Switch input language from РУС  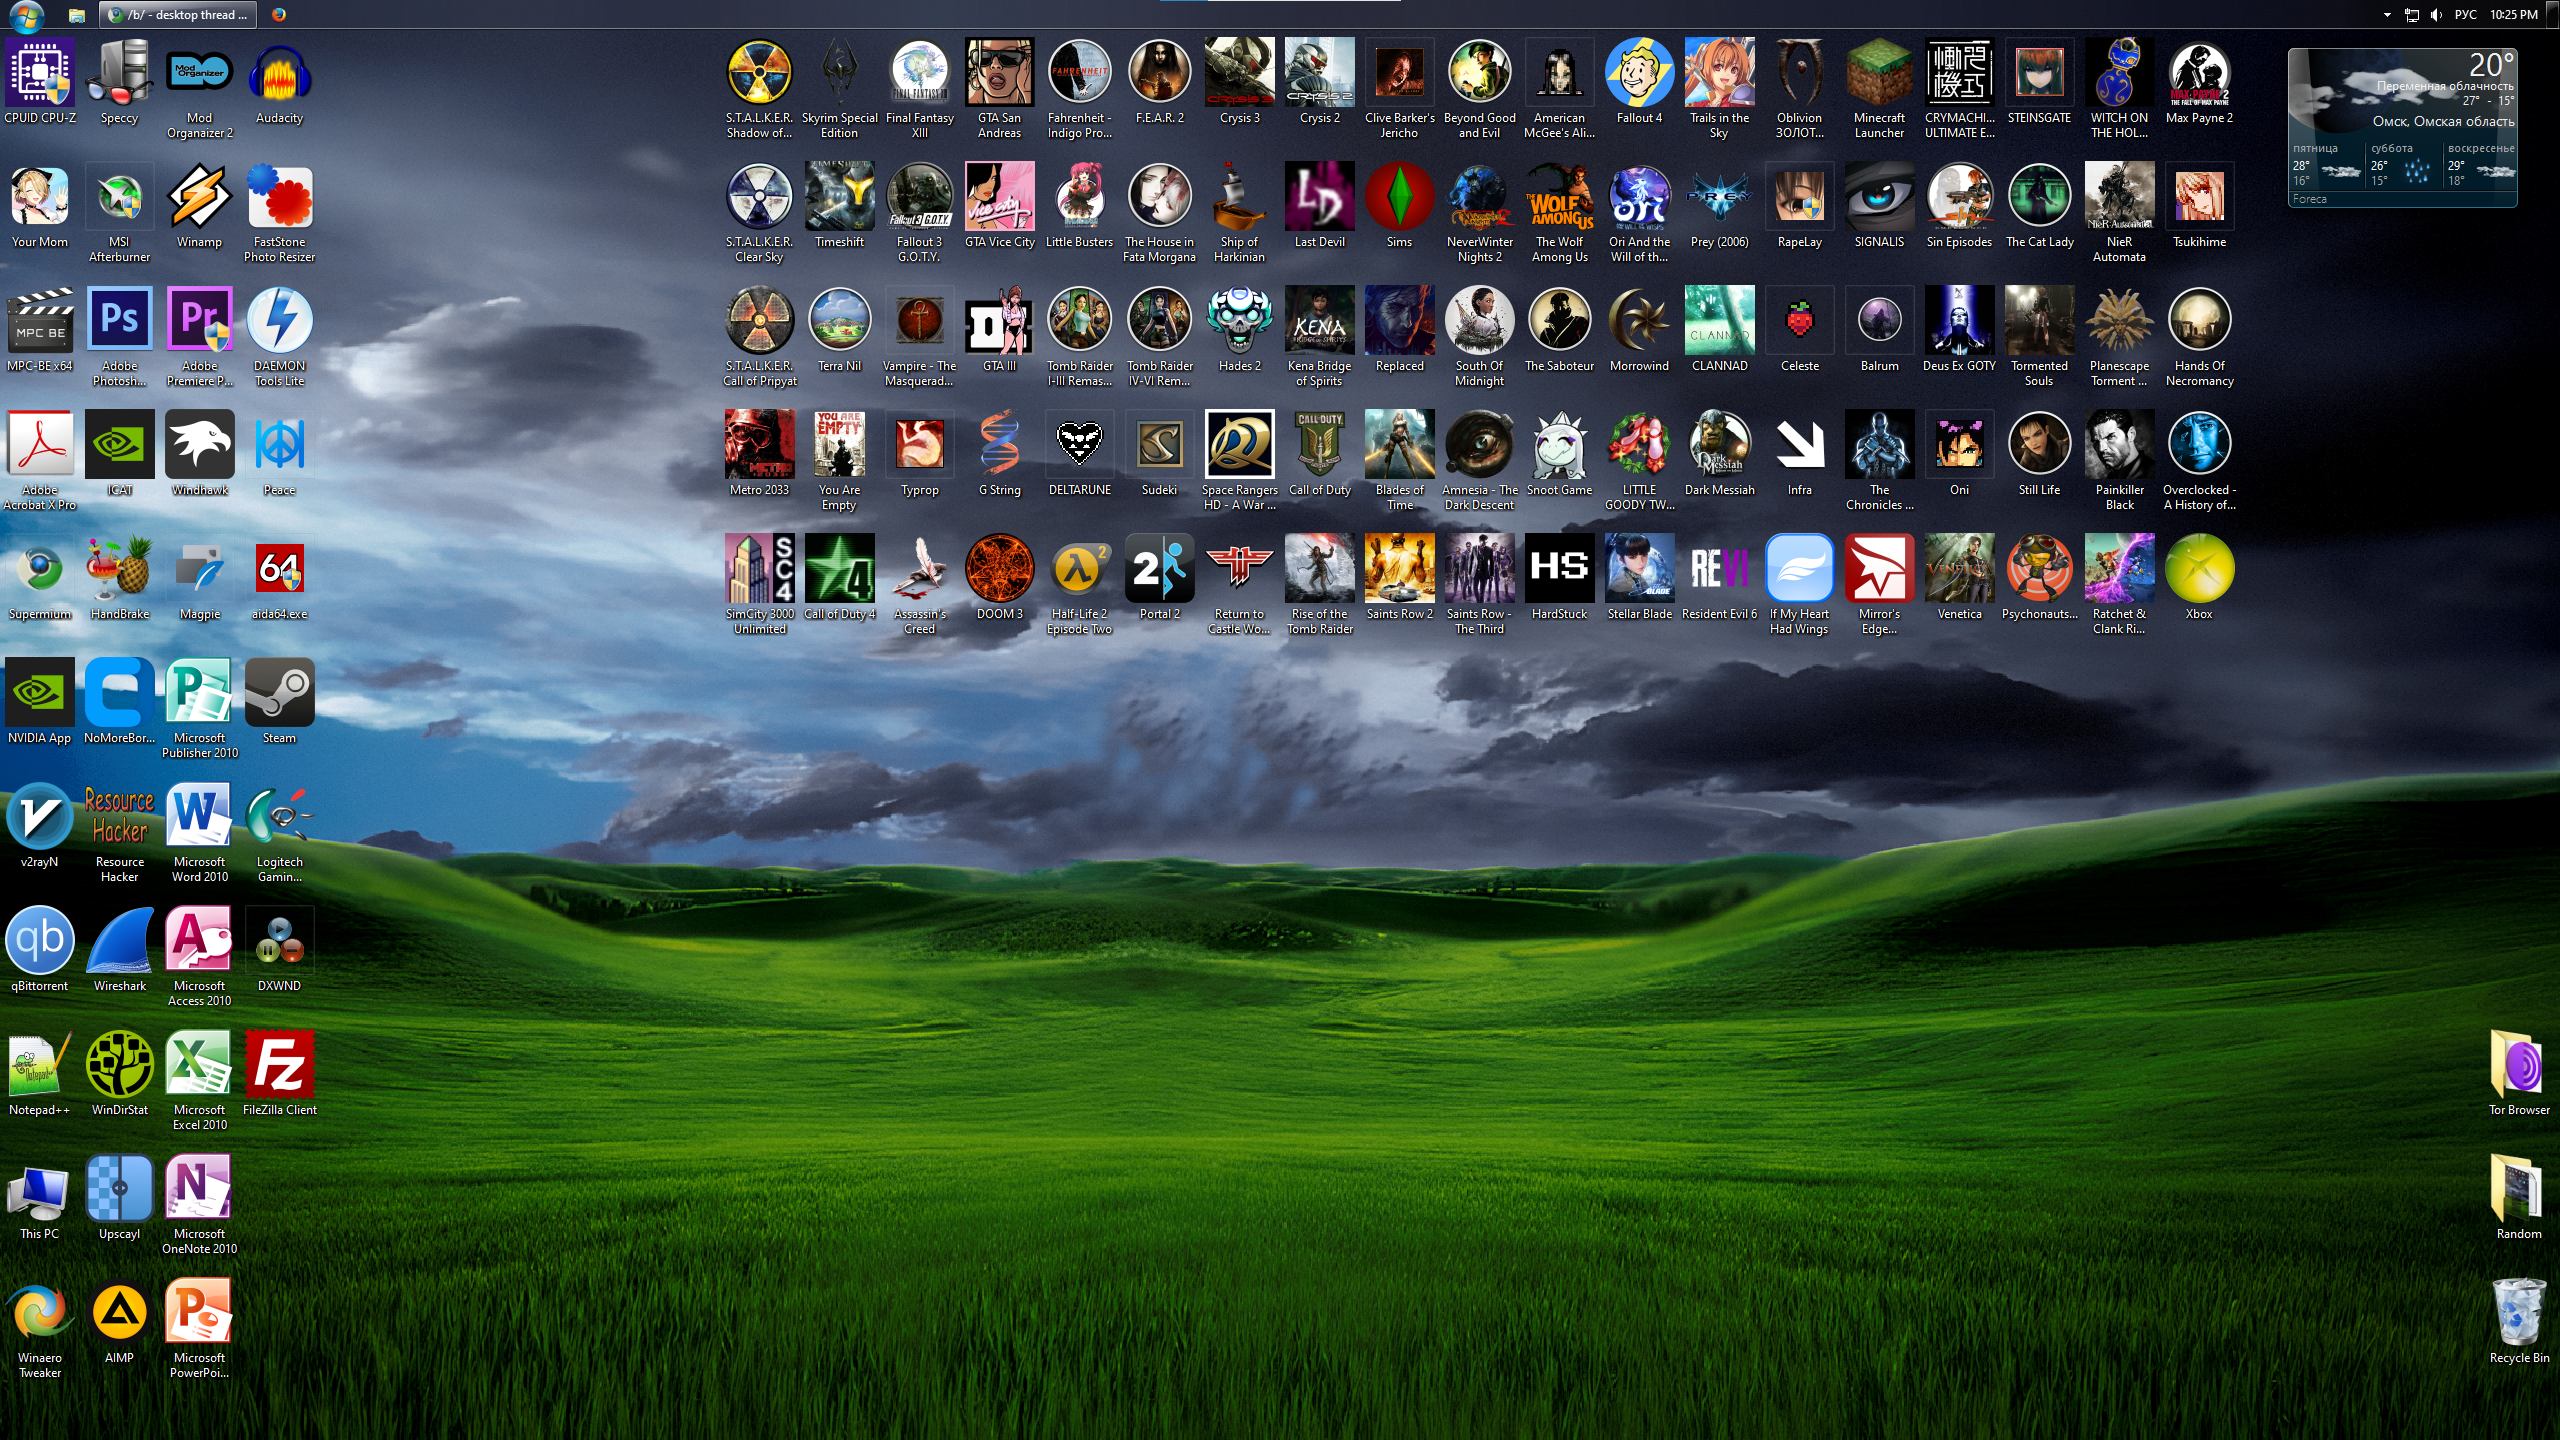tap(2466, 15)
